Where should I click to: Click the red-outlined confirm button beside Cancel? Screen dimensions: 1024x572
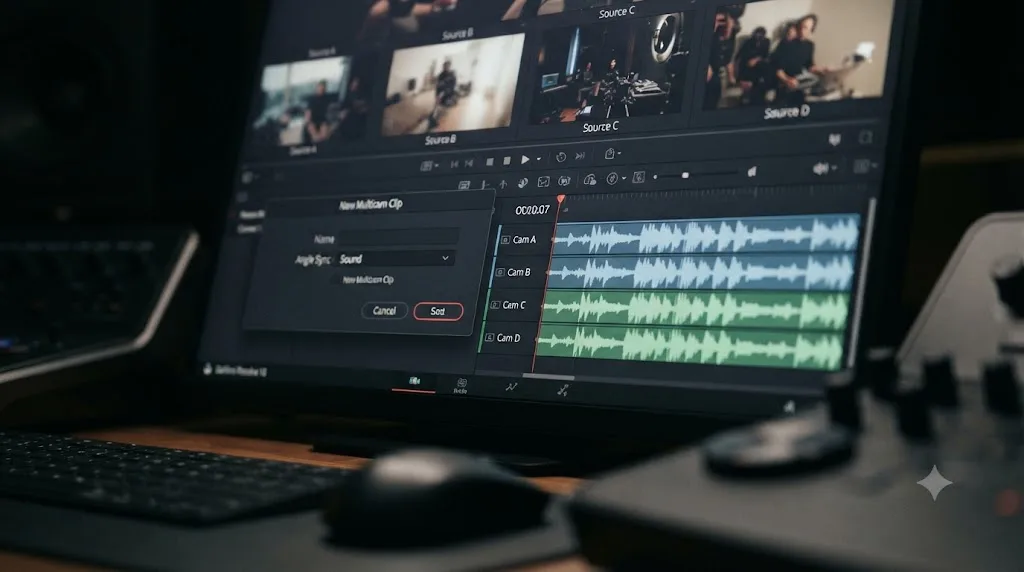(438, 311)
